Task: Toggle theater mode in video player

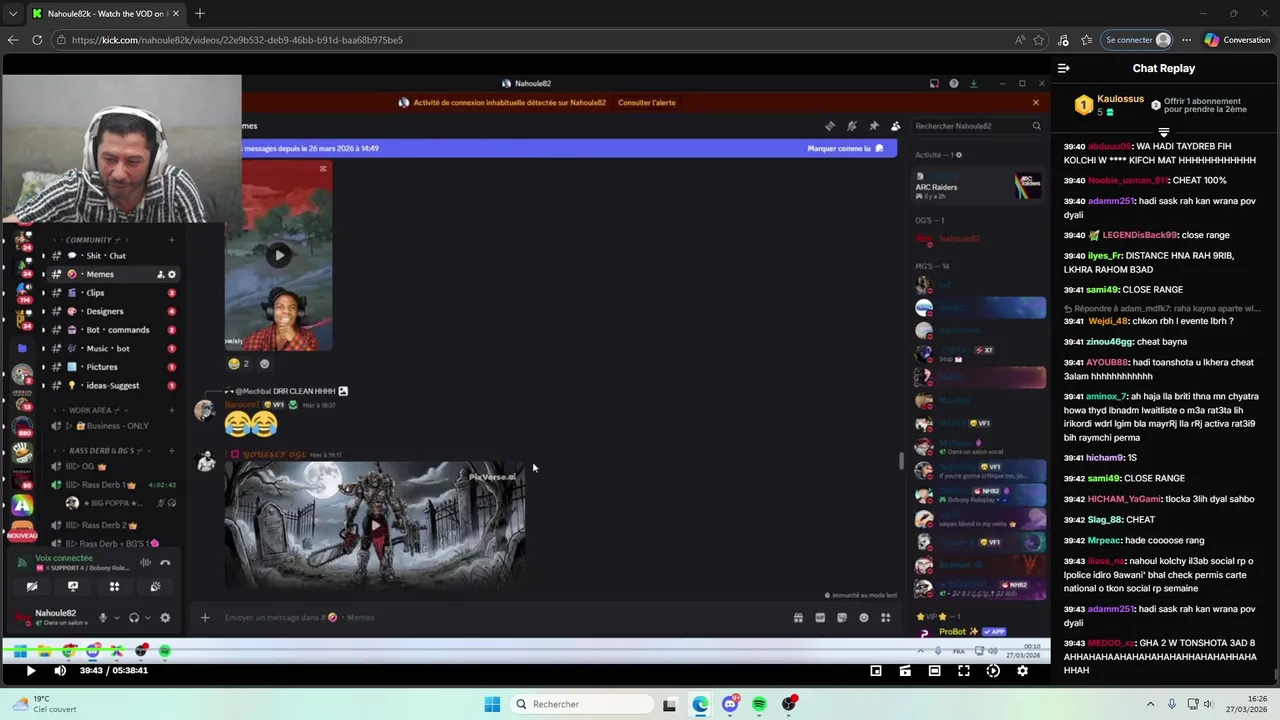Action: click(934, 671)
